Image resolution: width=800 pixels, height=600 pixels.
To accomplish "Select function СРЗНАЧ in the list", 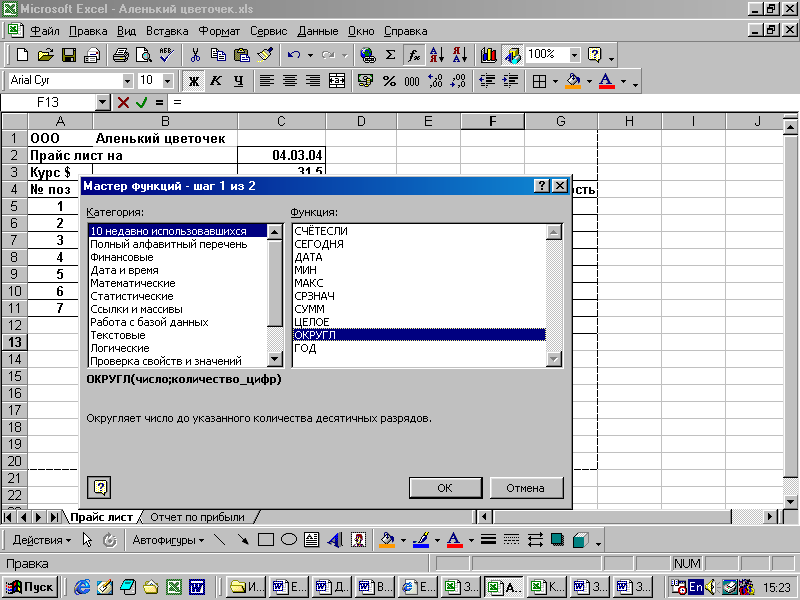I will (419, 296).
